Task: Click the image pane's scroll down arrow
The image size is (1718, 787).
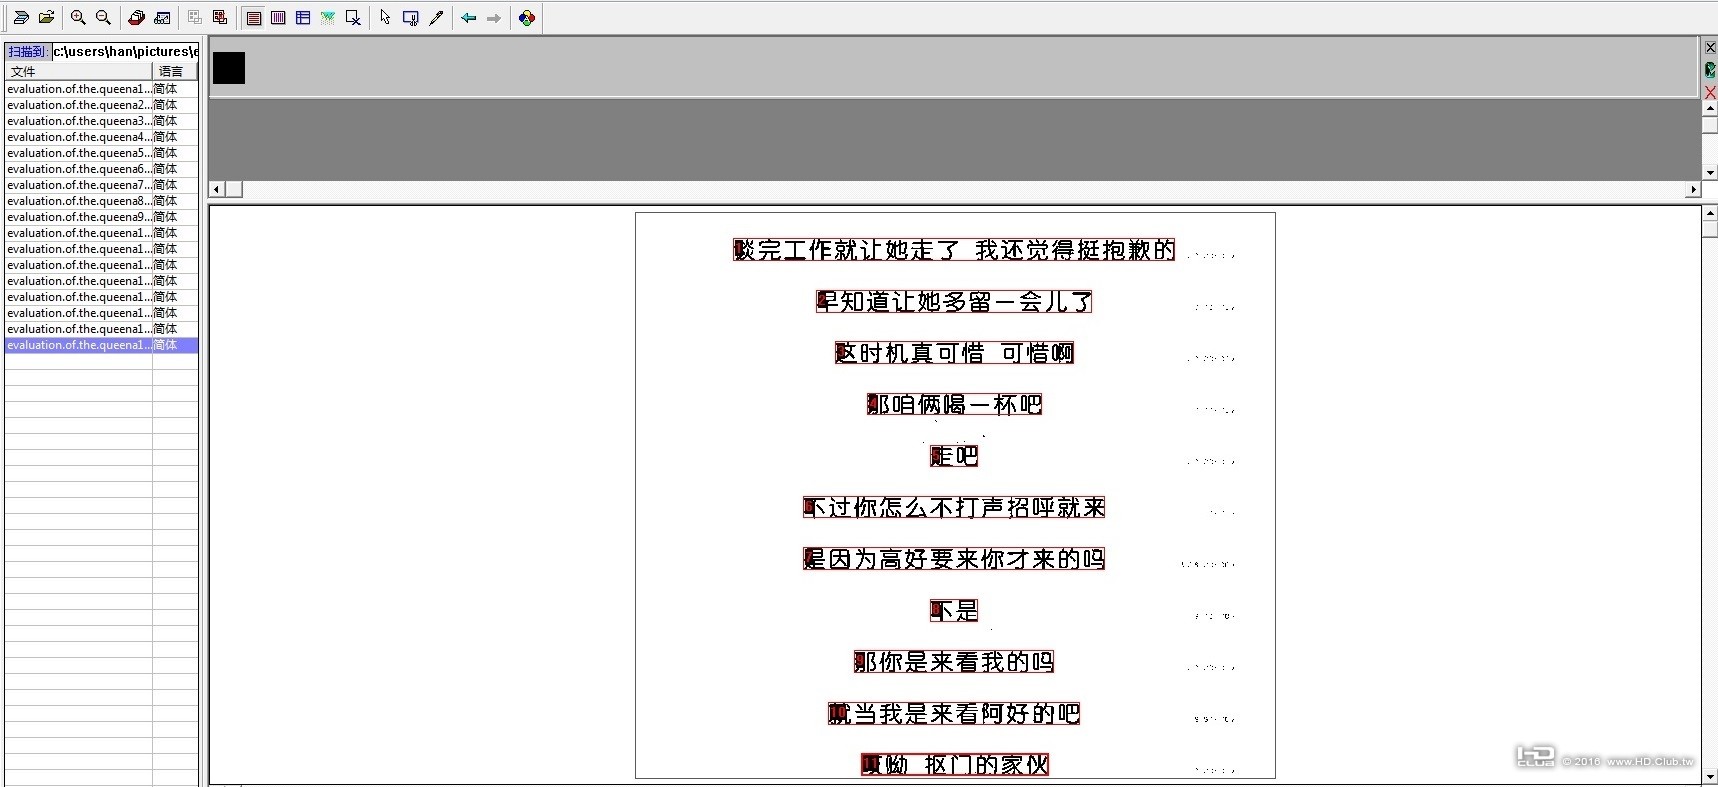Action: point(1710,777)
